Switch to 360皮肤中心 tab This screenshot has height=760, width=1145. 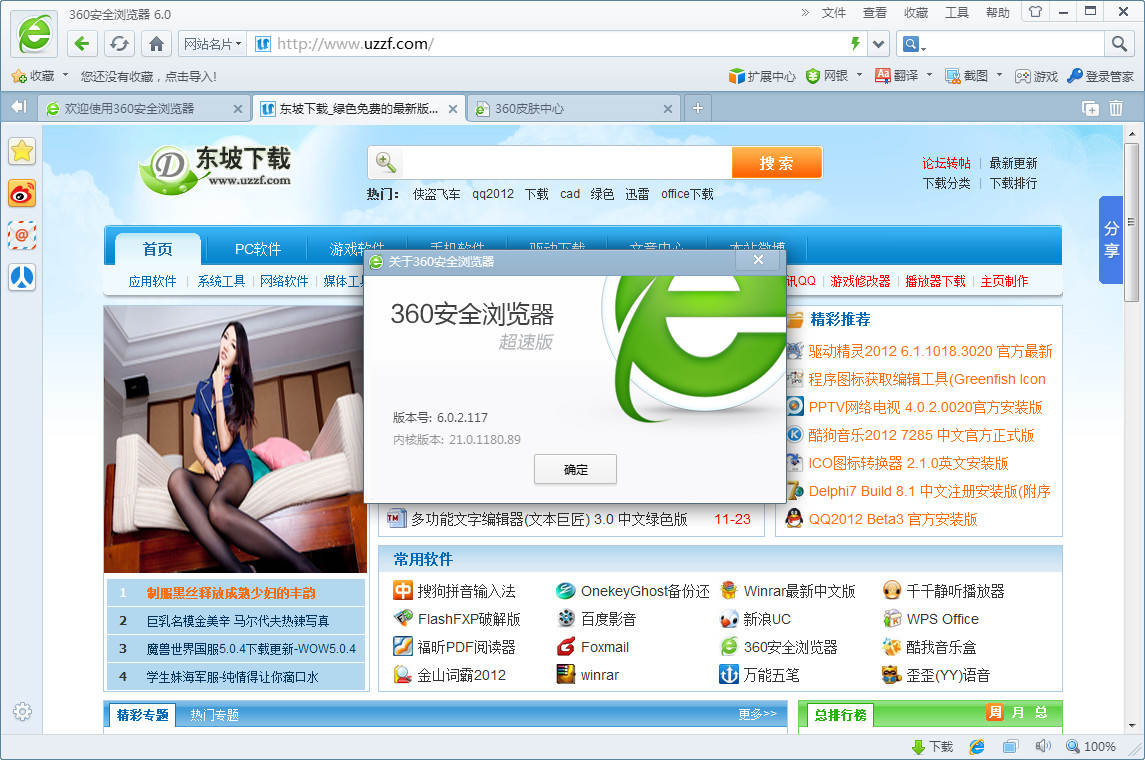point(573,109)
